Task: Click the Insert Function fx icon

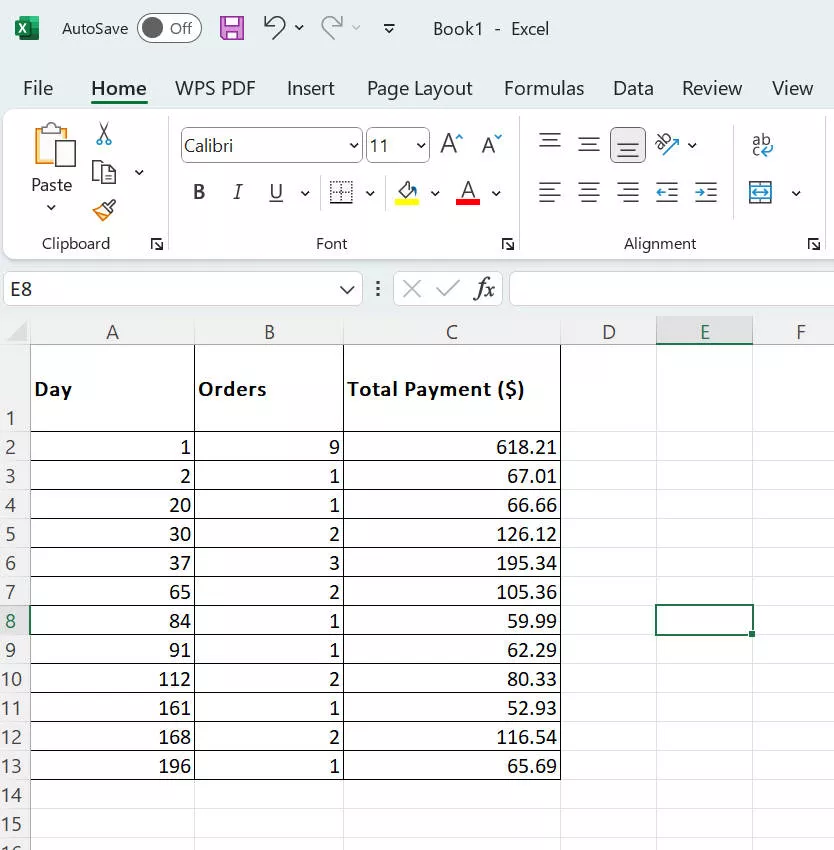Action: pos(484,290)
